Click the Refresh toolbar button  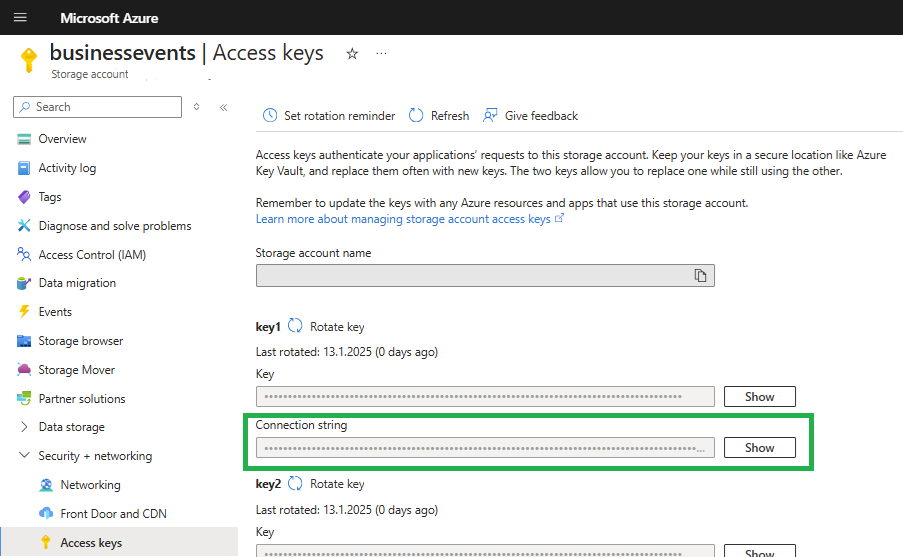[x=439, y=116]
